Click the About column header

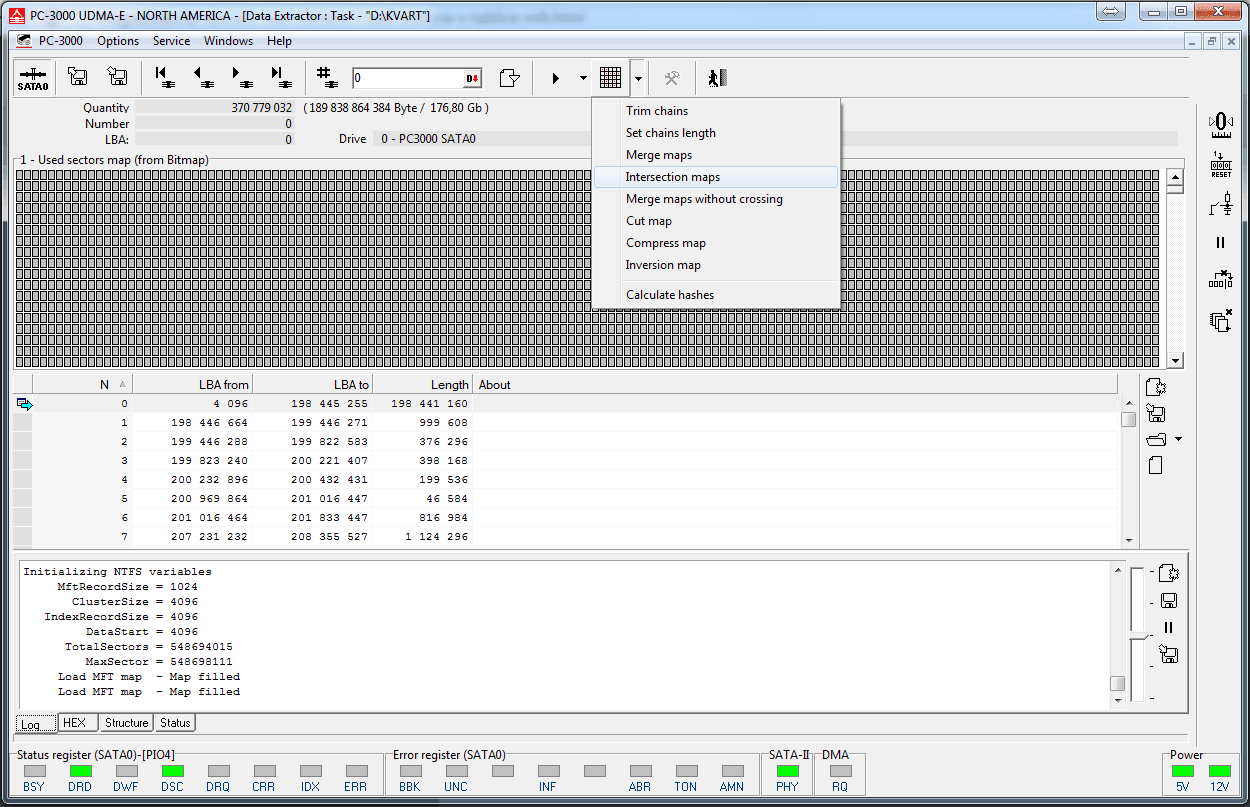(x=795, y=385)
